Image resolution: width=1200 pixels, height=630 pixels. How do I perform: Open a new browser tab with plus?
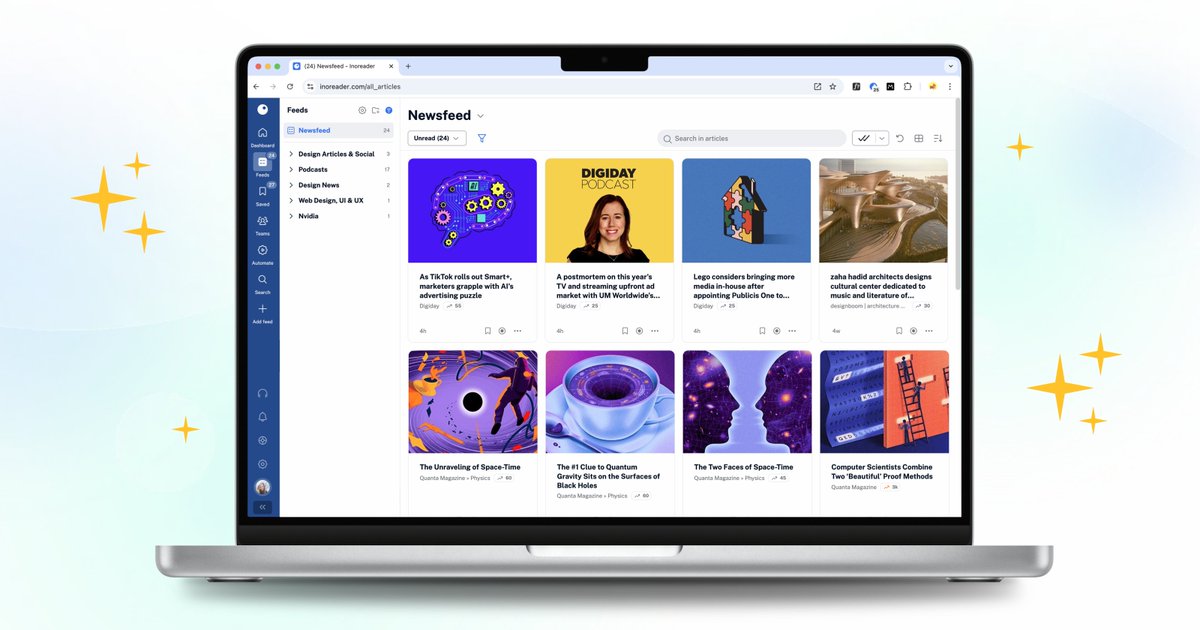(408, 66)
